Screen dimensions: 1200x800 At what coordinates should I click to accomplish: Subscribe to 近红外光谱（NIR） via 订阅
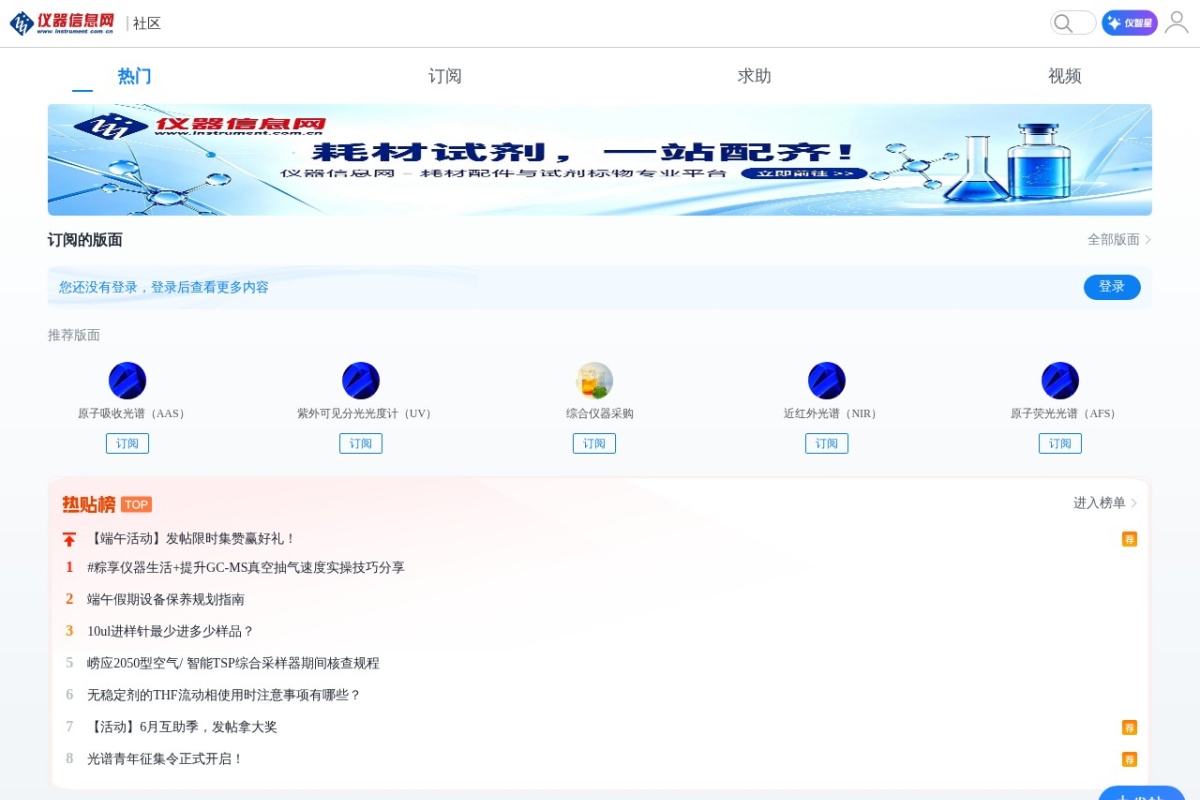(x=827, y=443)
